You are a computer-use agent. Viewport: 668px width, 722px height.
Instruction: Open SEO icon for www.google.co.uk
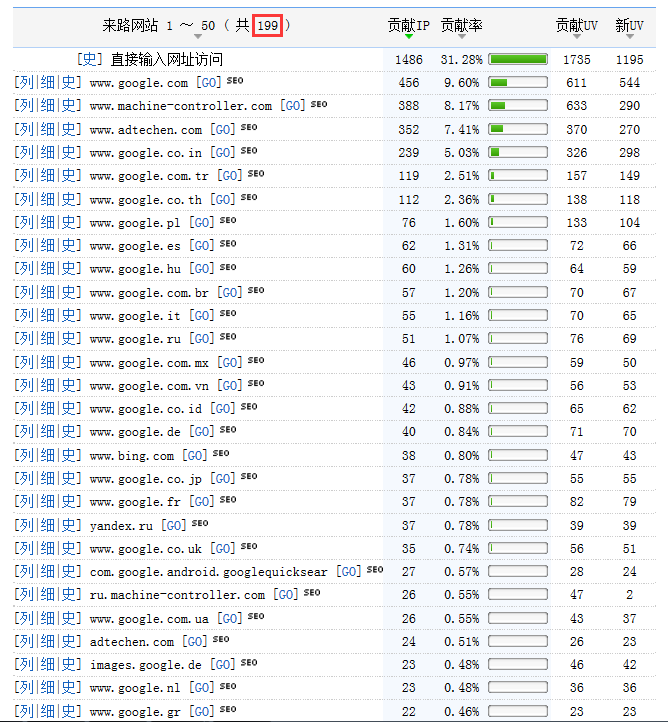[249, 546]
